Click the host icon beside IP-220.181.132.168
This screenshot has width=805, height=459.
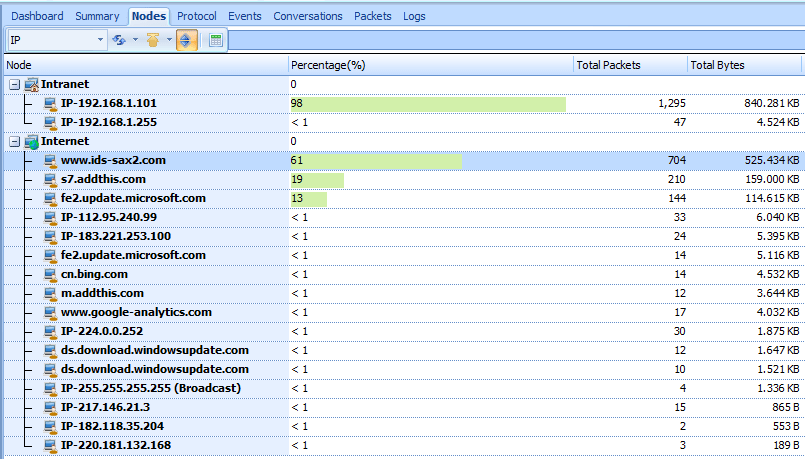(50, 446)
